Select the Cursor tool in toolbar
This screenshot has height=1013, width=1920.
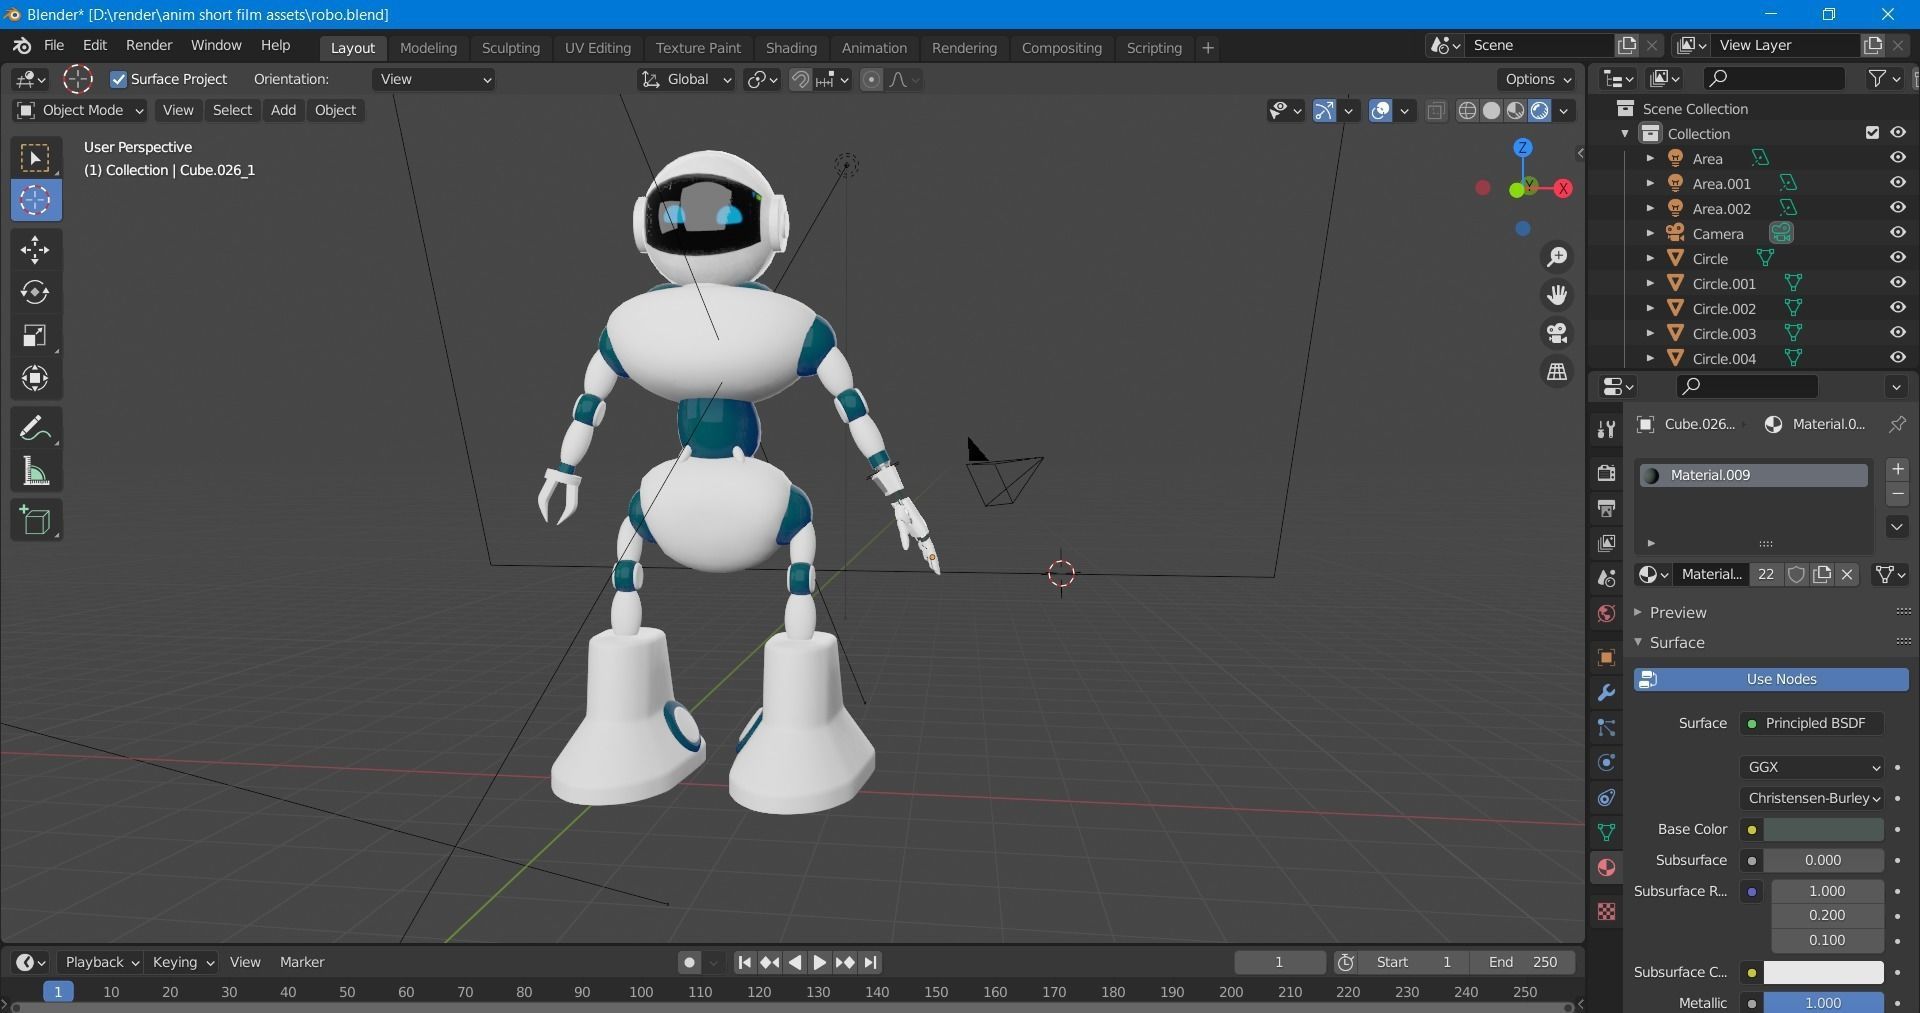36,200
